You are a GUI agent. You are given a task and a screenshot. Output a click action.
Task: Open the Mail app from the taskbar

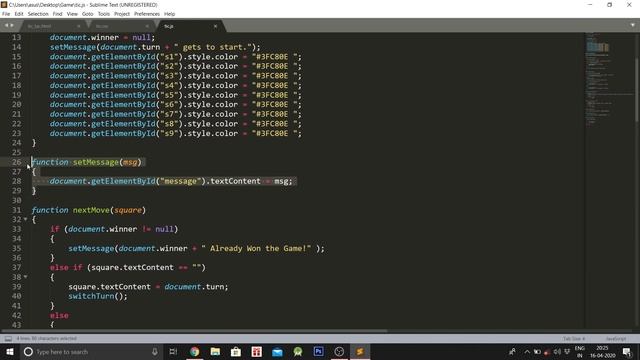tap(277, 351)
